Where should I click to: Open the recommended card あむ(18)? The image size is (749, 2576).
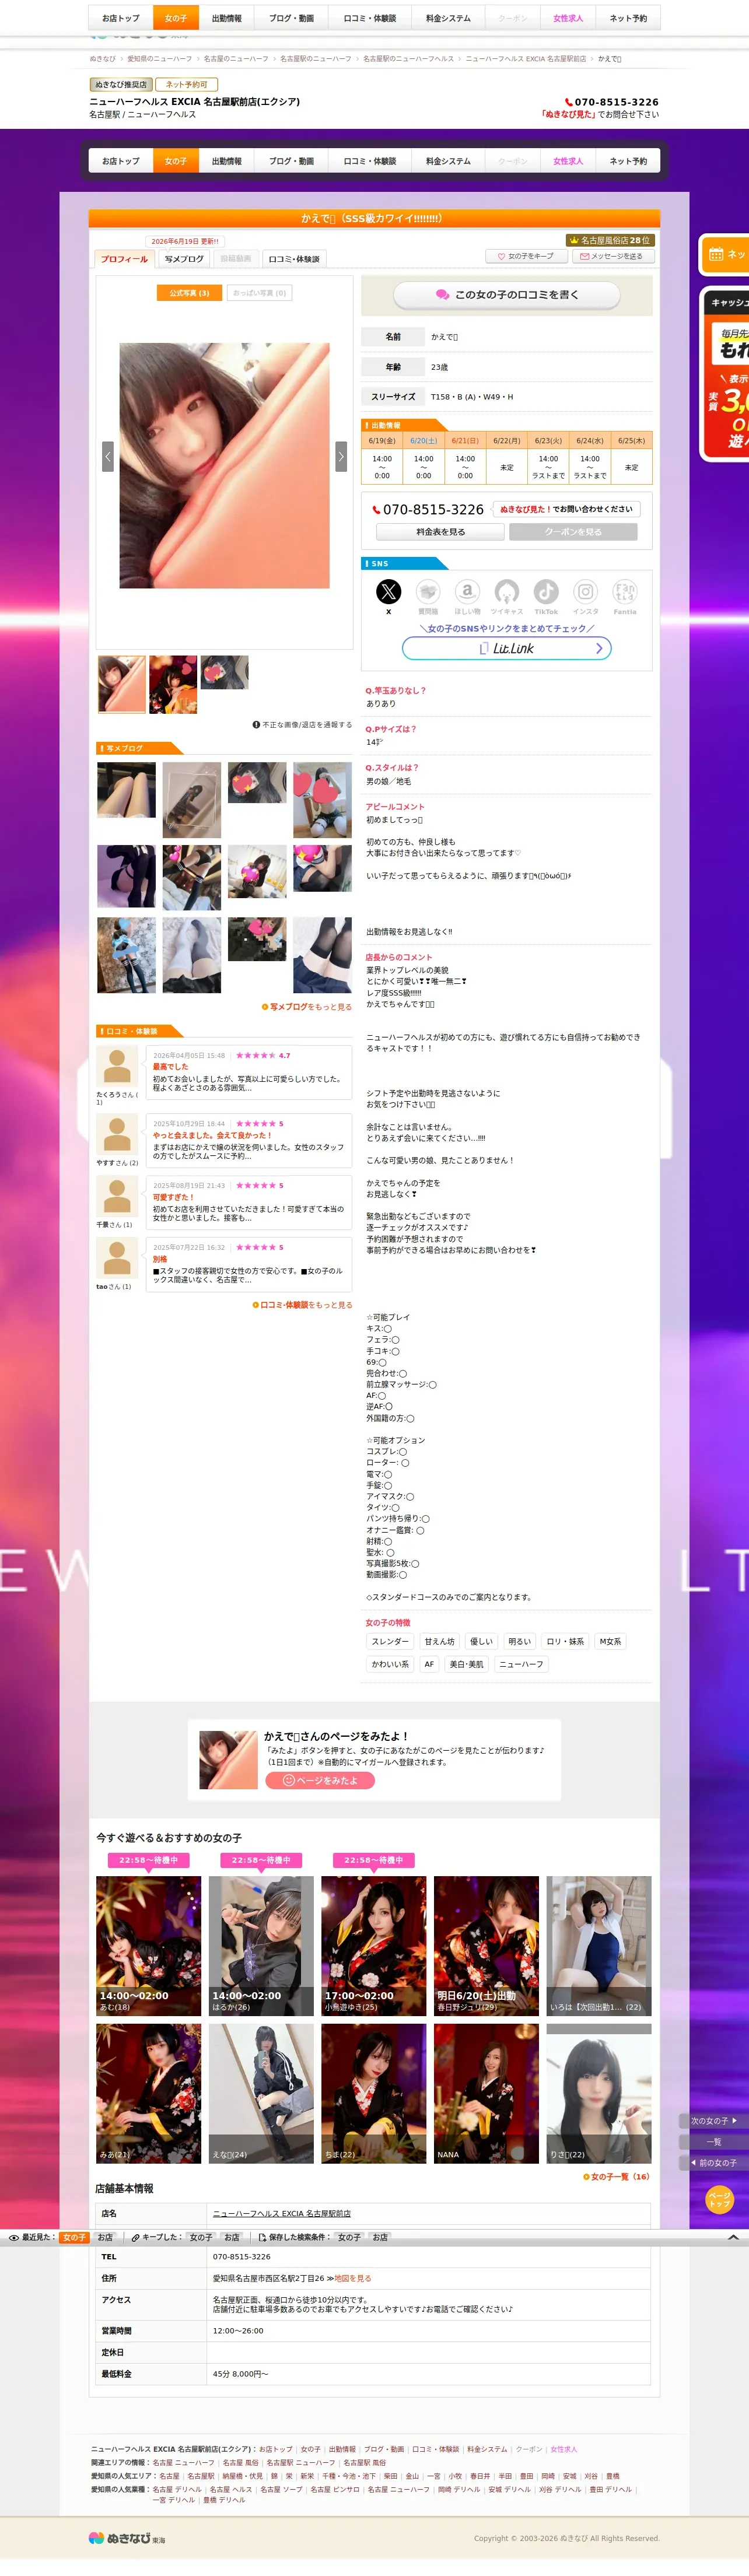tap(149, 1945)
